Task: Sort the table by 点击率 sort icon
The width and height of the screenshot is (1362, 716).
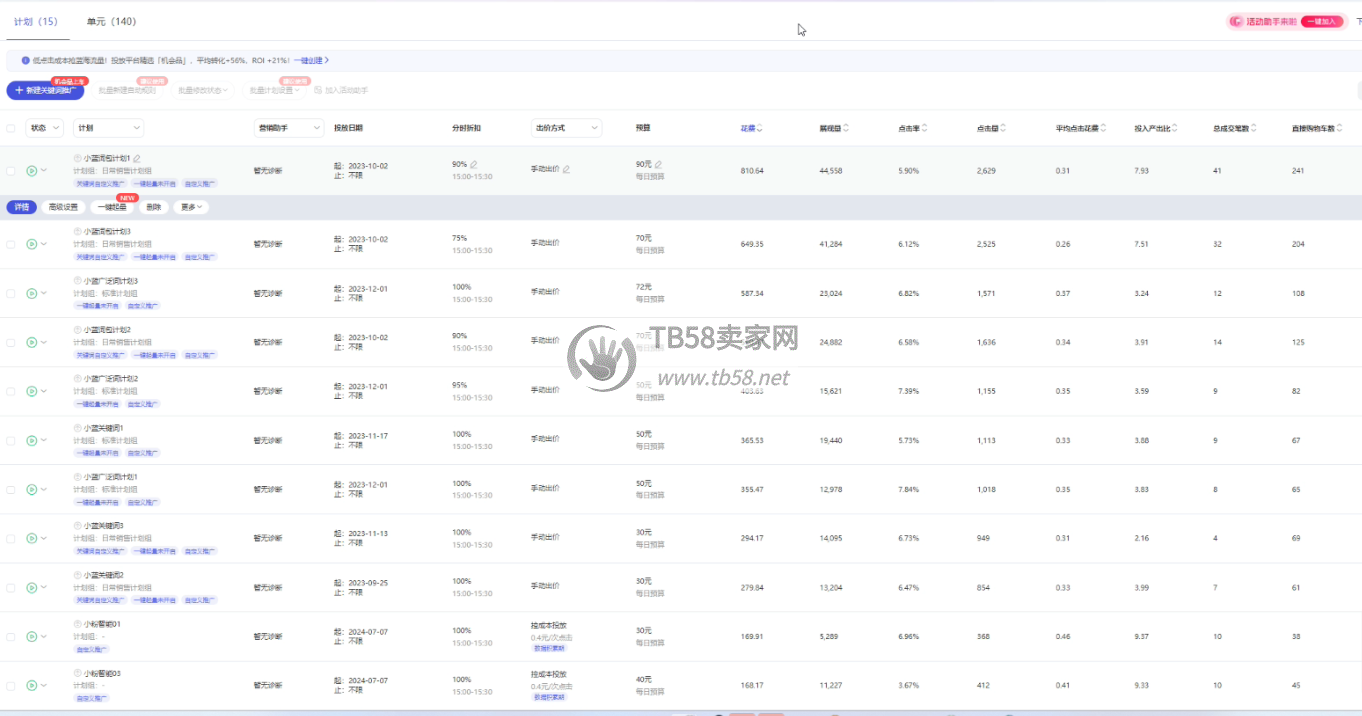Action: [x=925, y=128]
